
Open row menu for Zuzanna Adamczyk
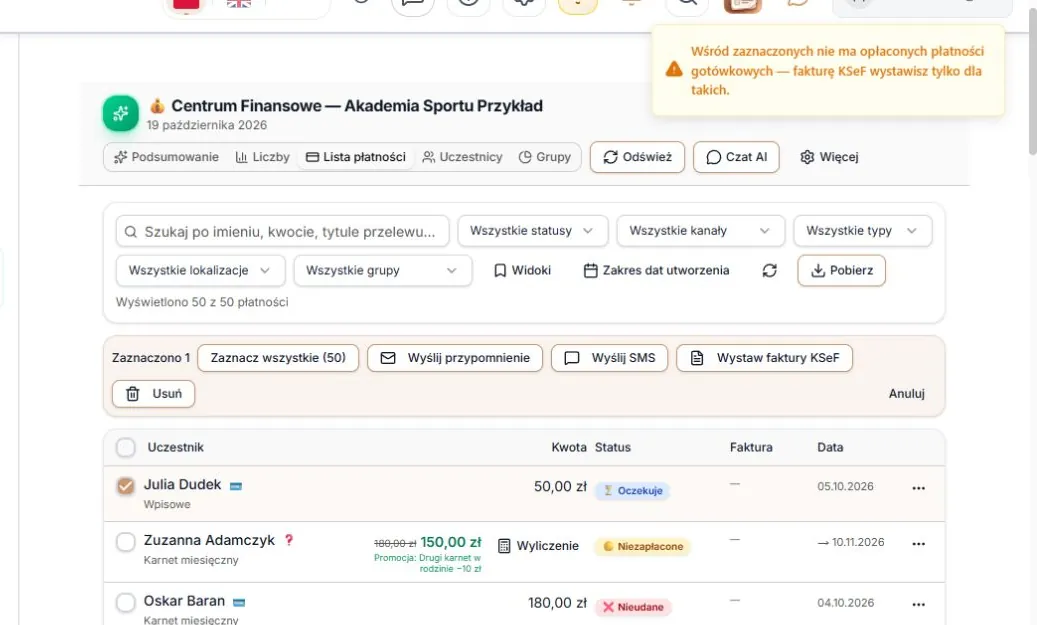918,544
